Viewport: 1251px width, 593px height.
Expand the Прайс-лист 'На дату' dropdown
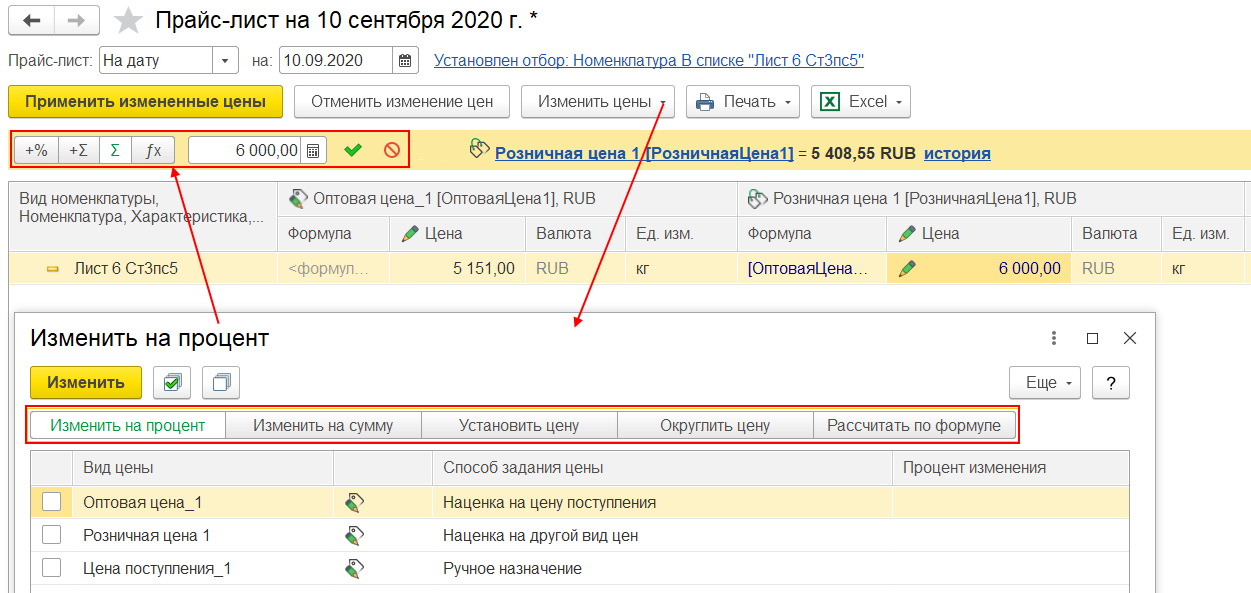click(225, 60)
